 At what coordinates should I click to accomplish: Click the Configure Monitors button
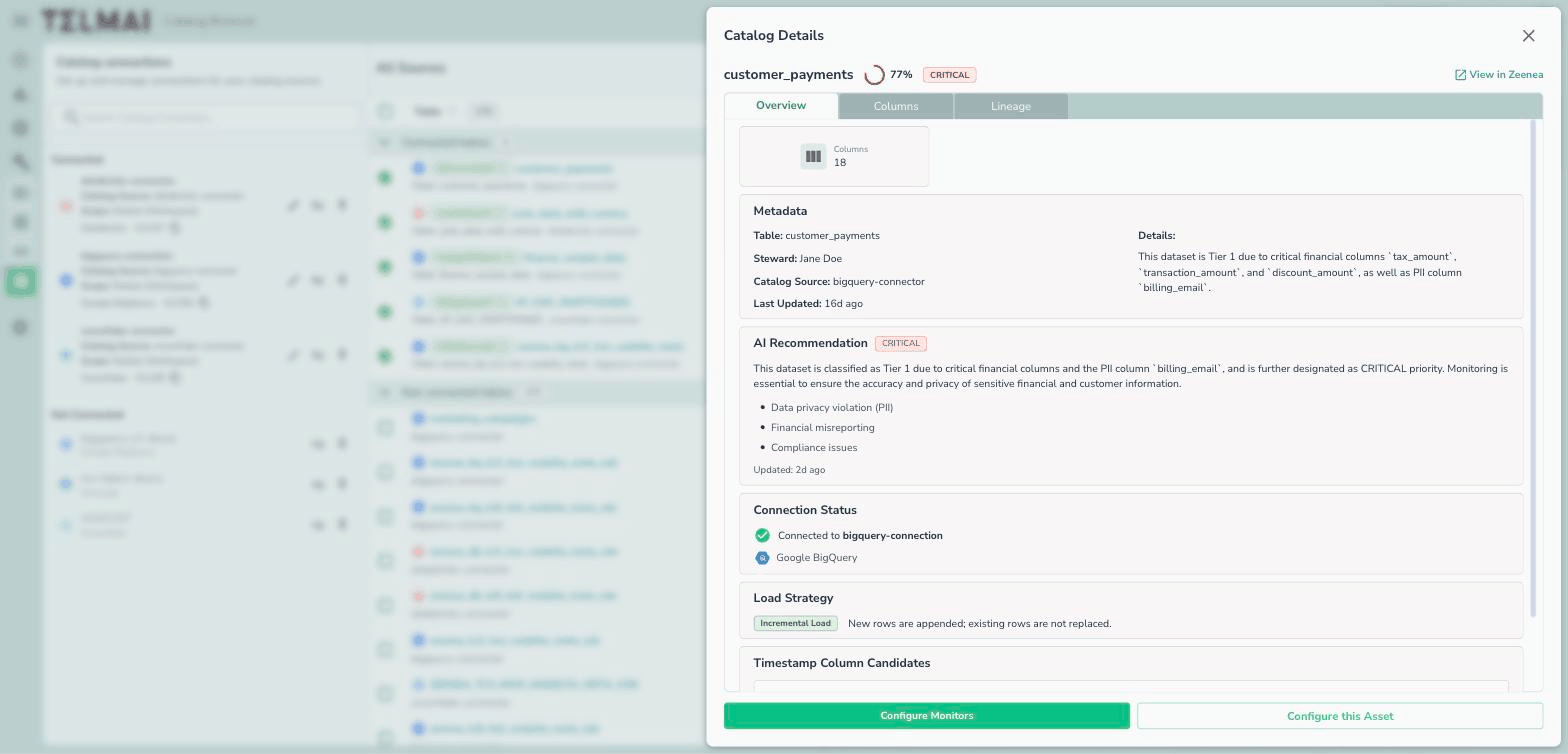coord(927,716)
